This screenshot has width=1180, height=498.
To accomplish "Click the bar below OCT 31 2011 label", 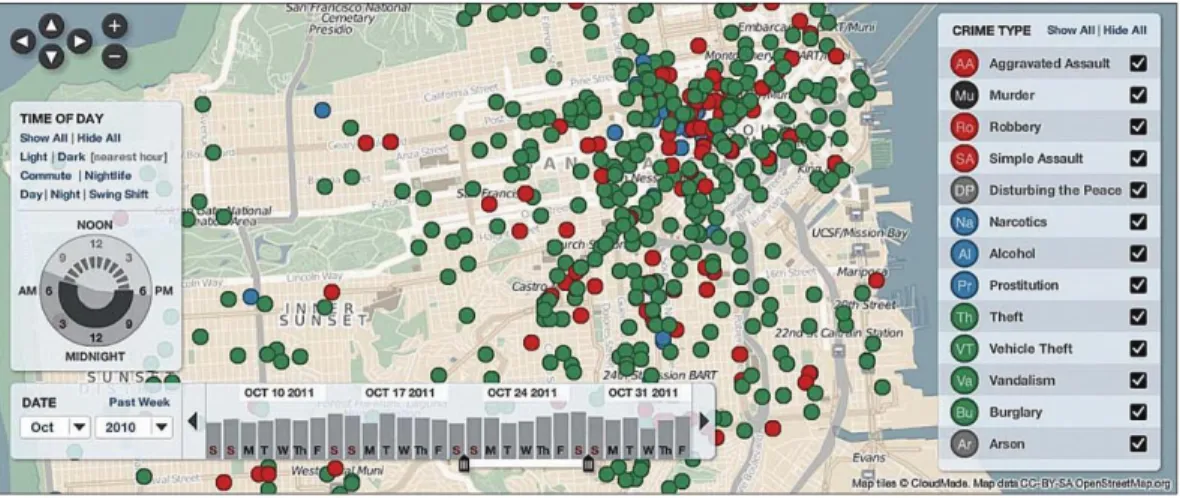I will coord(648,442).
